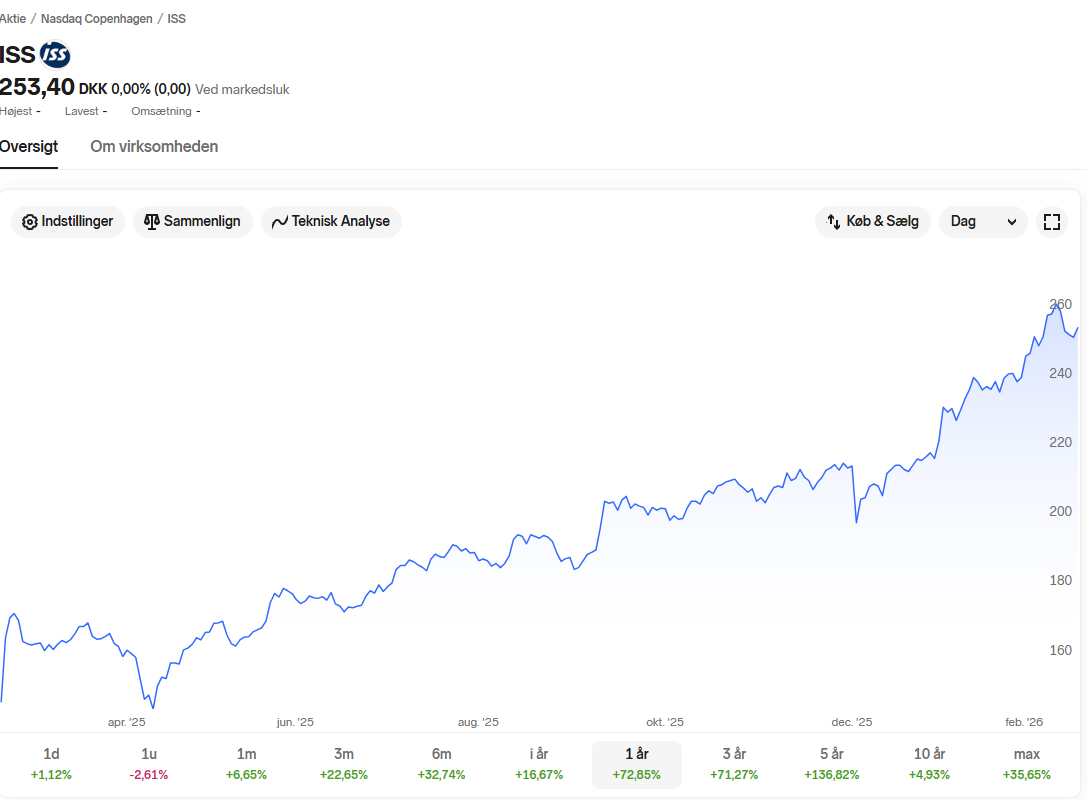Click the Lavest label

[82, 111]
